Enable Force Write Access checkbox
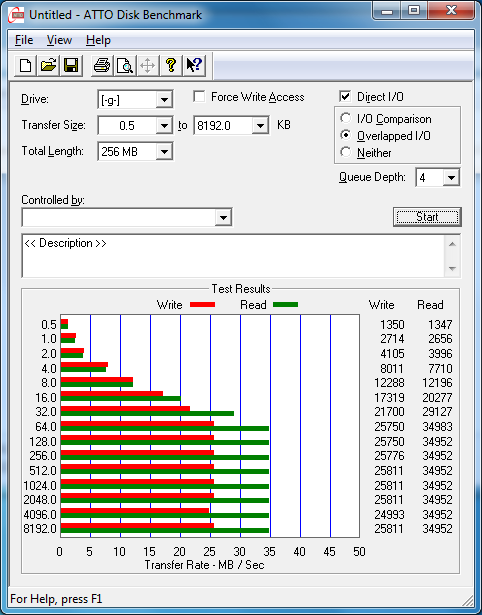482x615 pixels. (199, 96)
